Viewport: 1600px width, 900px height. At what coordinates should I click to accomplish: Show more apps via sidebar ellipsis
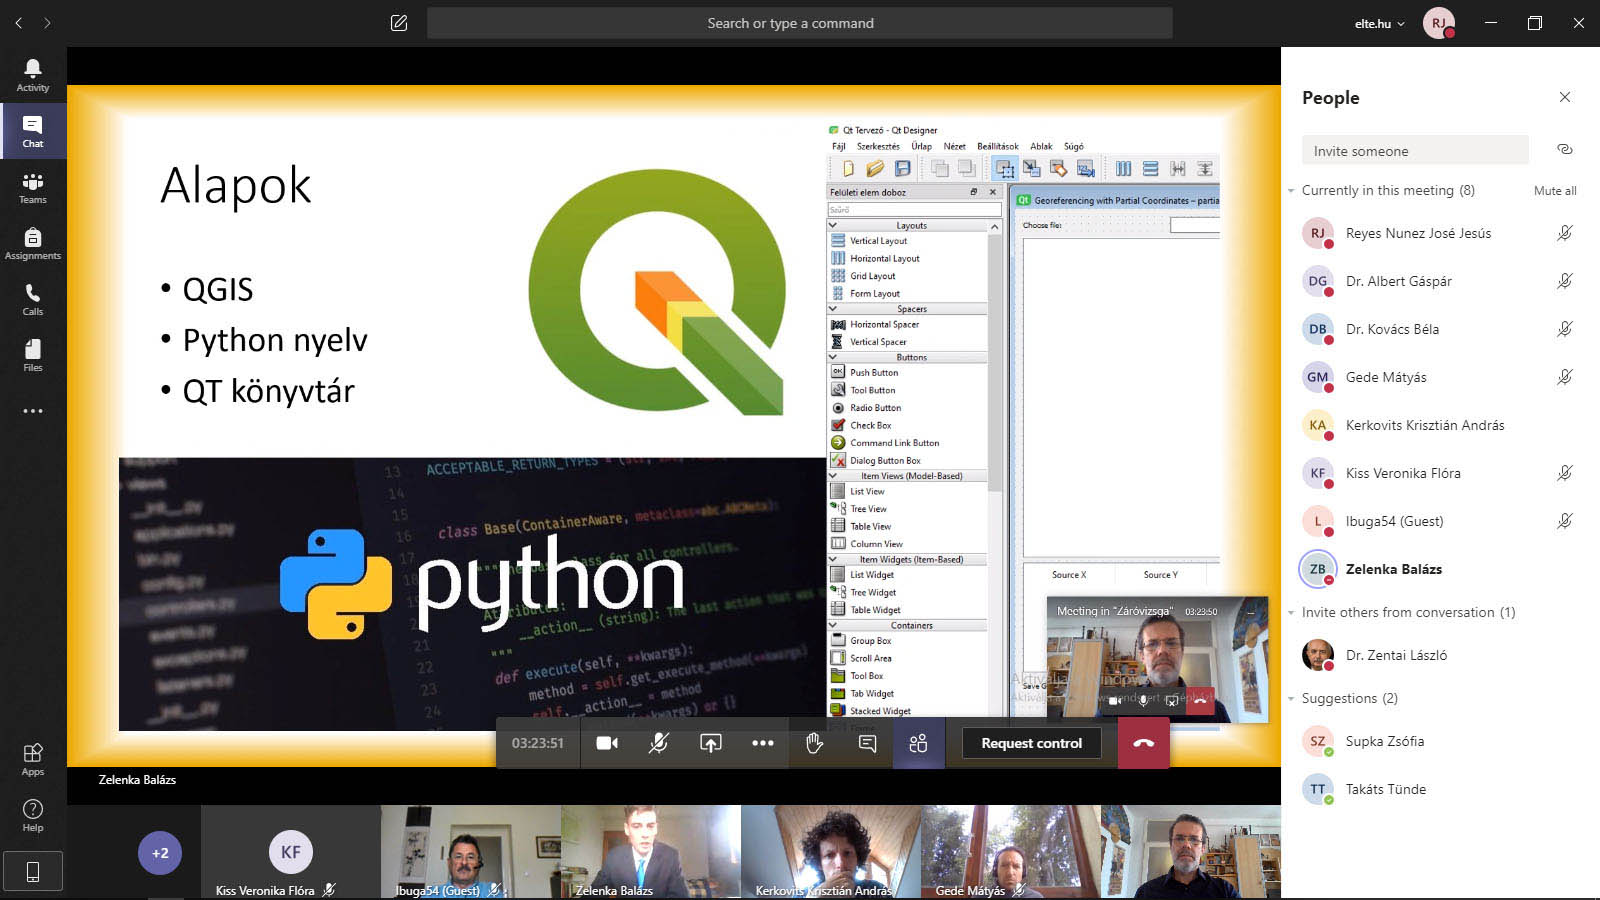[33, 411]
